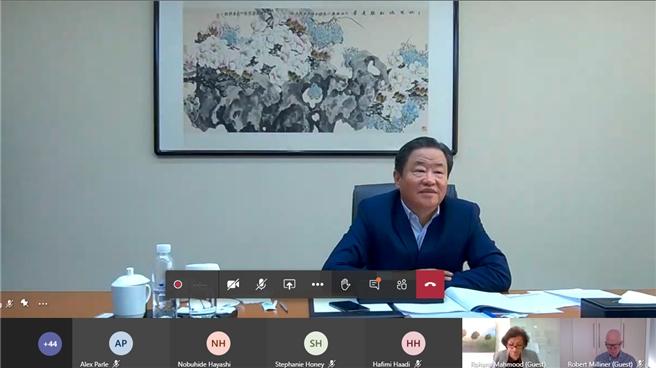Viewport: 656px width, 368px height.
Task: Toggle the camera on in call toolbar
Action: point(233,285)
